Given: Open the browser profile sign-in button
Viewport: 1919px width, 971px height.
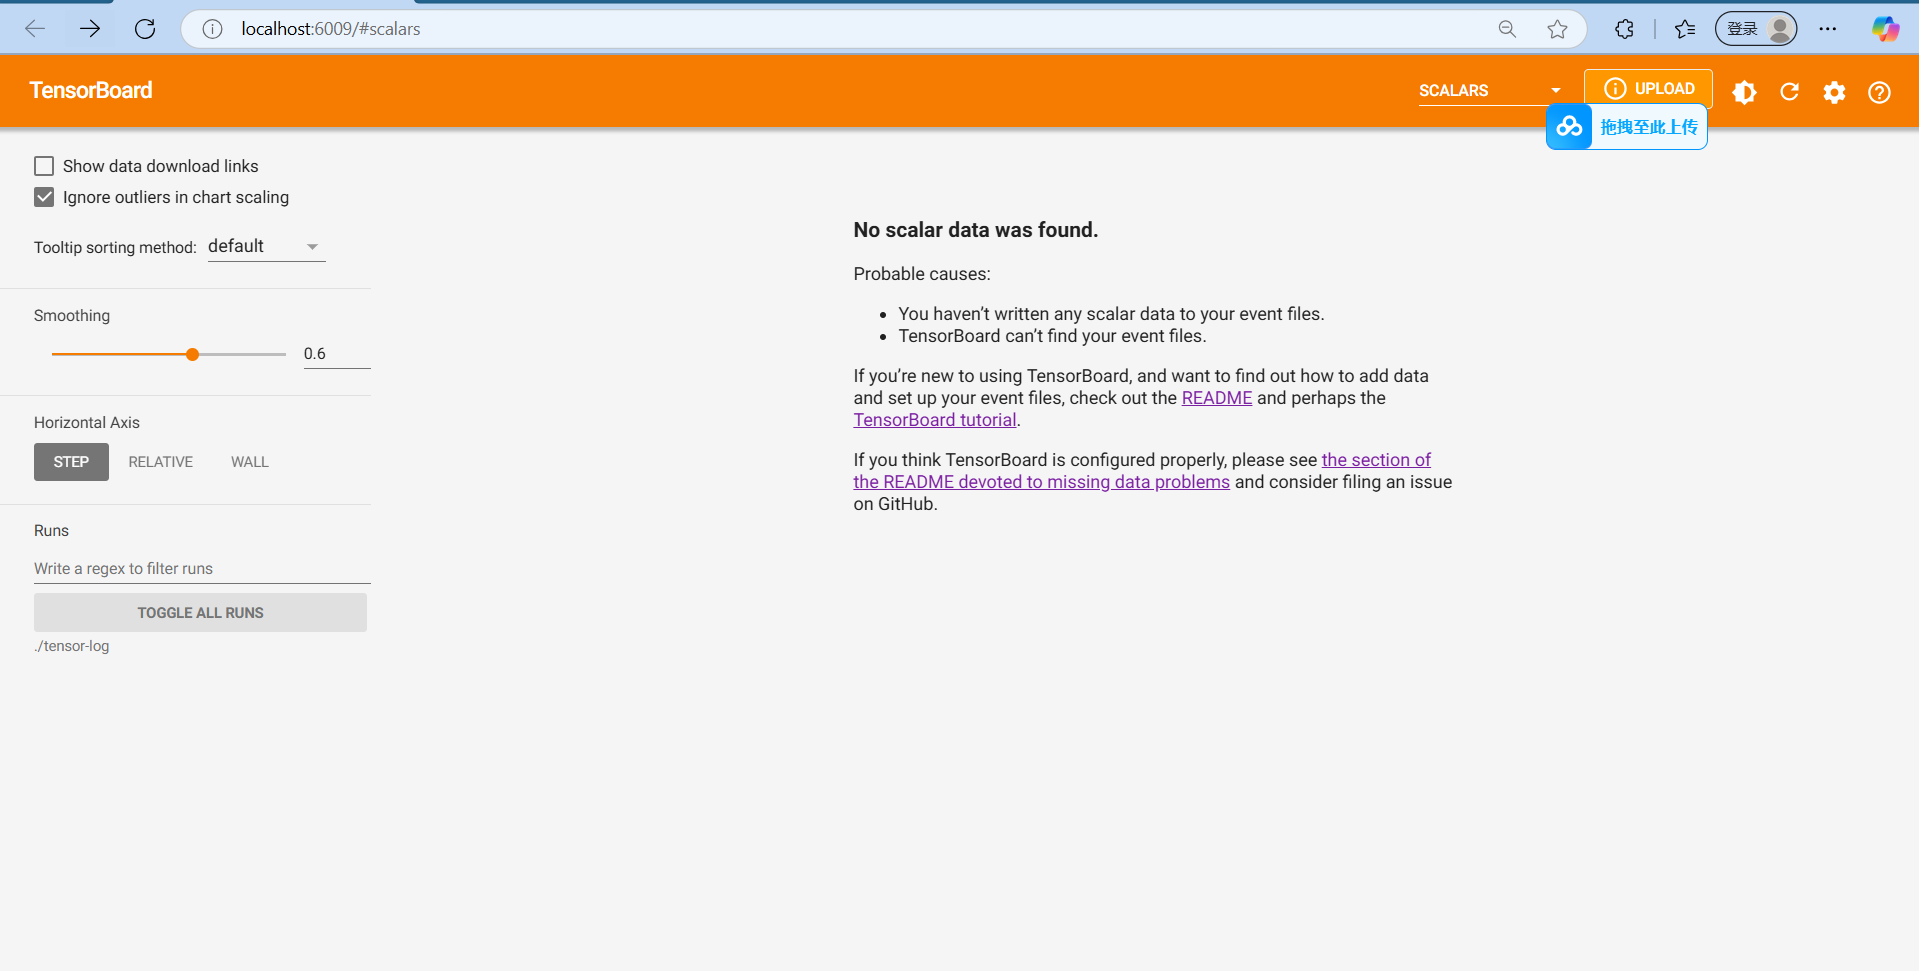Looking at the screenshot, I should coord(1756,29).
